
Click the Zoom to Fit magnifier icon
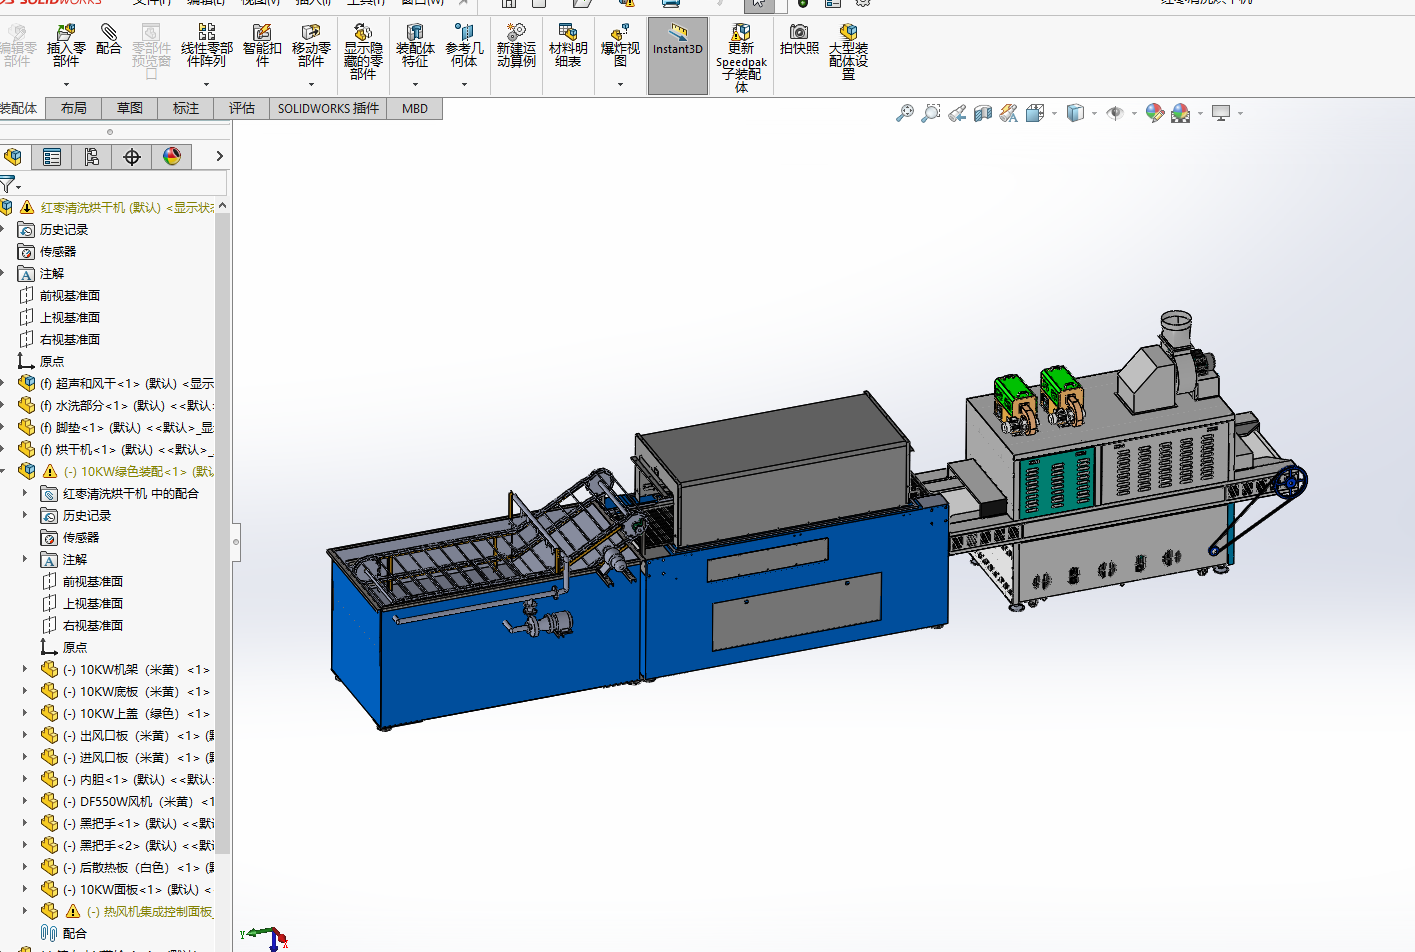(x=905, y=113)
